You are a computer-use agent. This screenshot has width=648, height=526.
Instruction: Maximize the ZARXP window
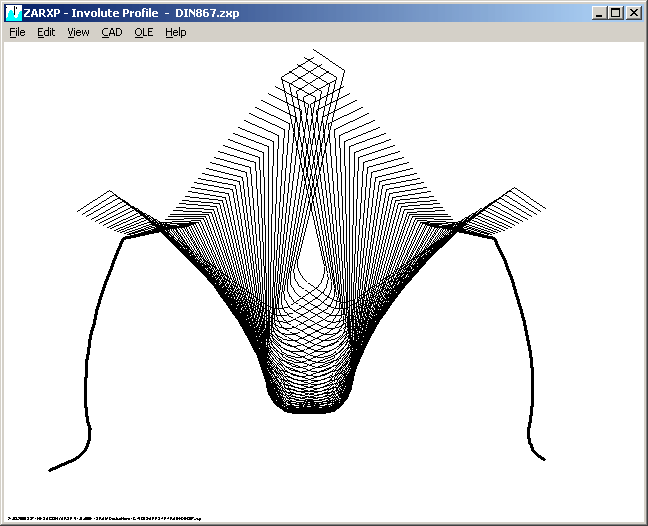[615, 13]
